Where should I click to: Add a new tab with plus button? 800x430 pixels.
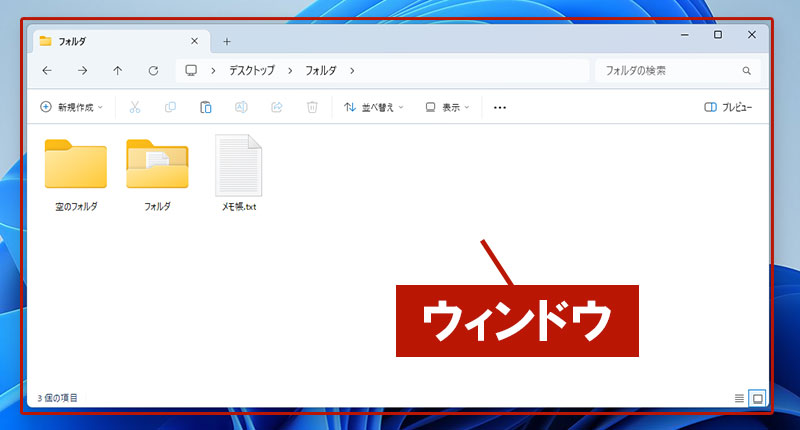(x=227, y=42)
